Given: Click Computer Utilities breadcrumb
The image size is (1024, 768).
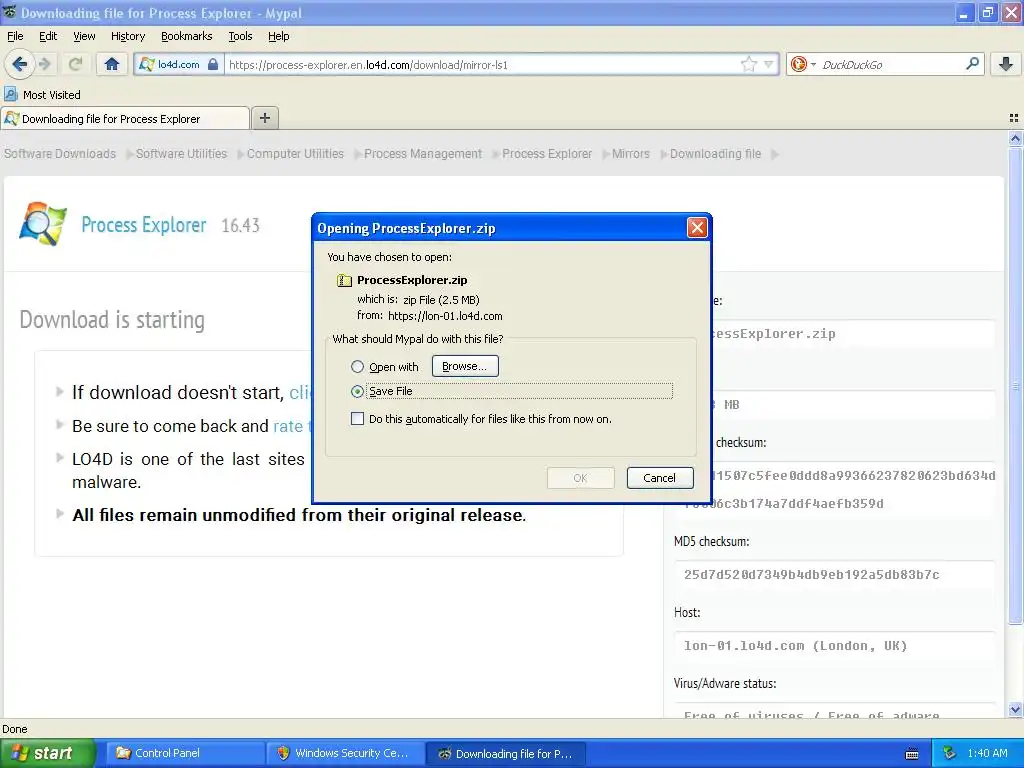Looking at the screenshot, I should (x=295, y=153).
